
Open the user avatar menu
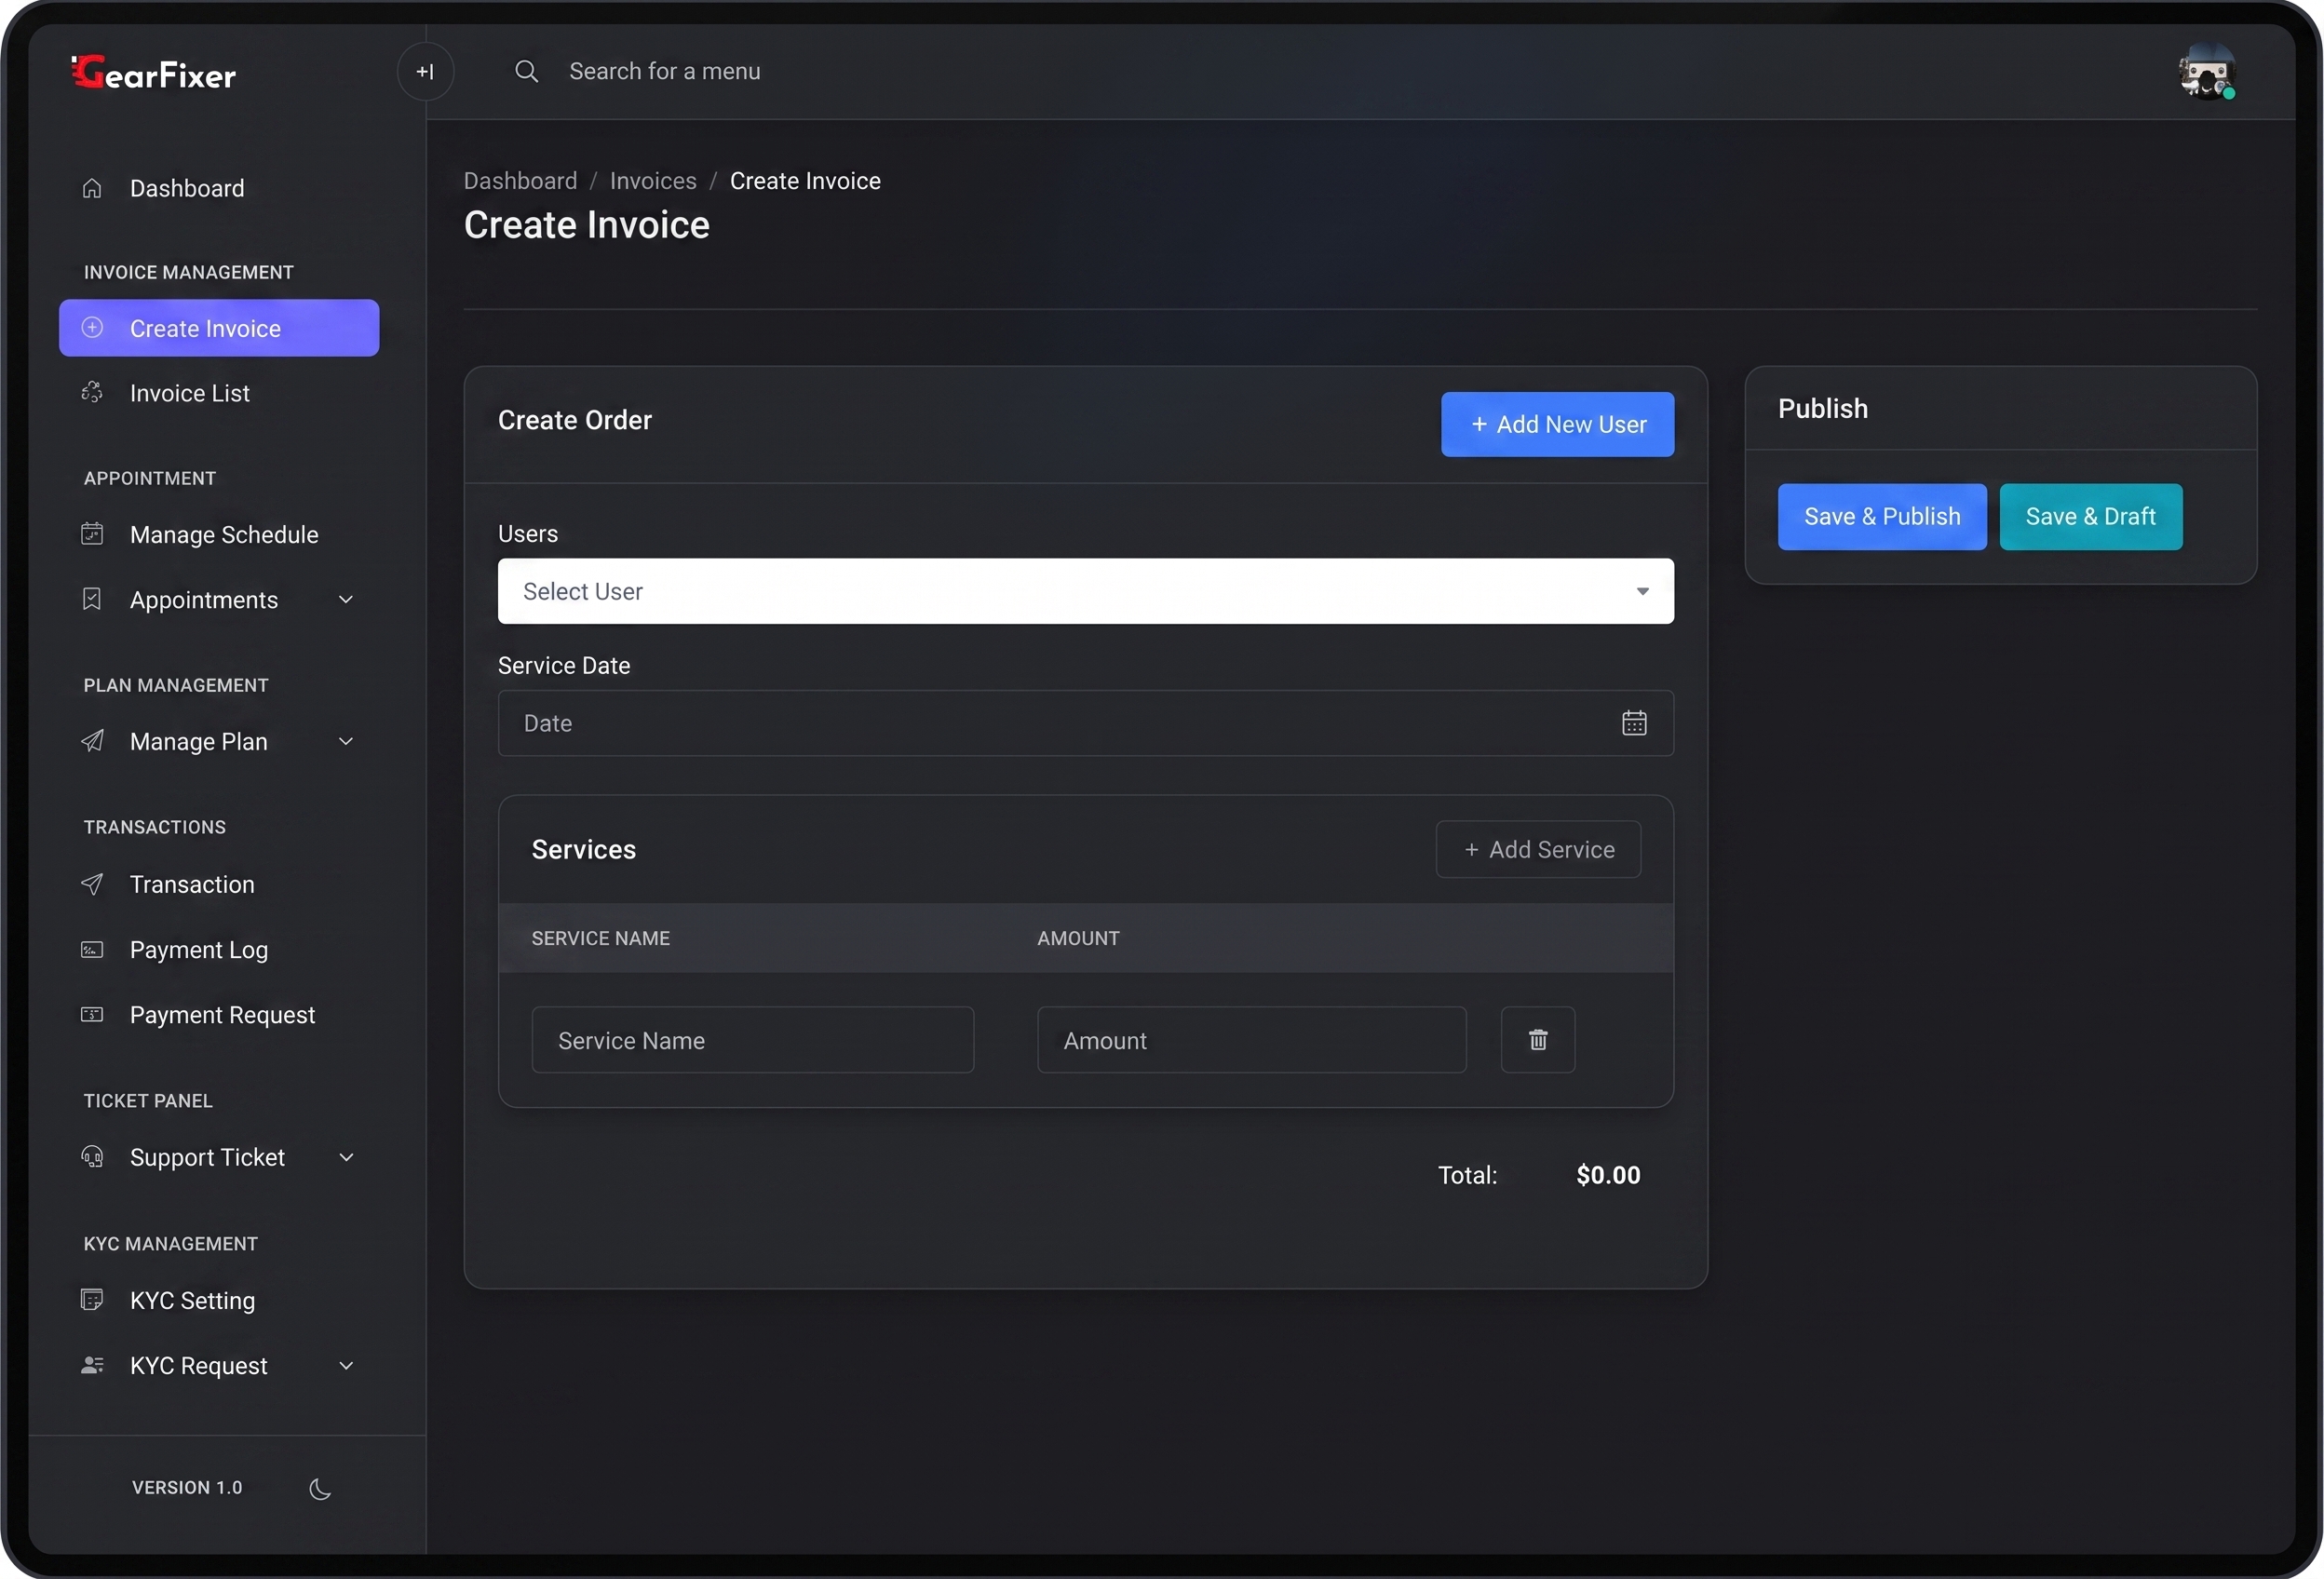coord(2207,72)
